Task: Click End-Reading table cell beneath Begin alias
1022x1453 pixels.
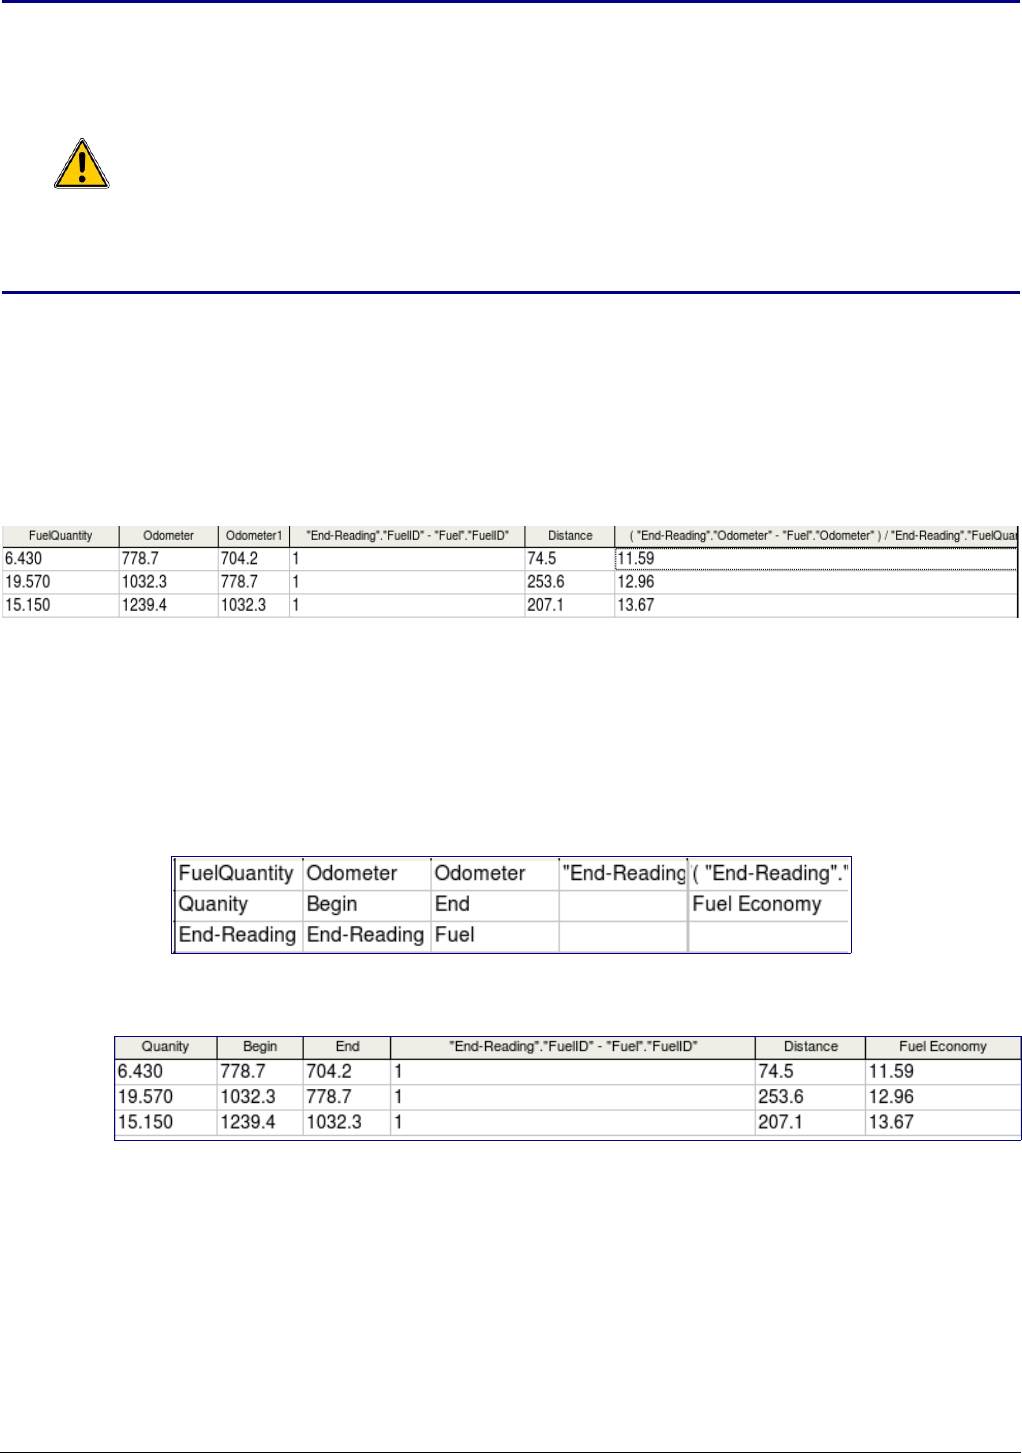Action: pyautogui.click(x=367, y=935)
